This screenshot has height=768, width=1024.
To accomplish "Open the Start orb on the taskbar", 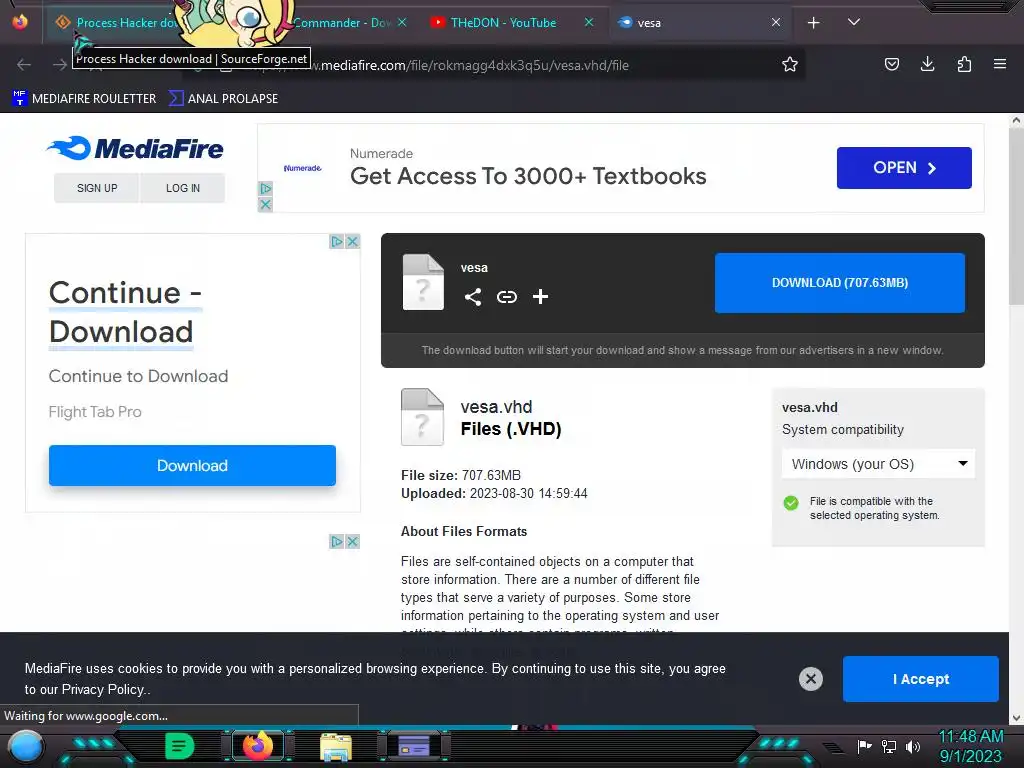I will coord(26,746).
